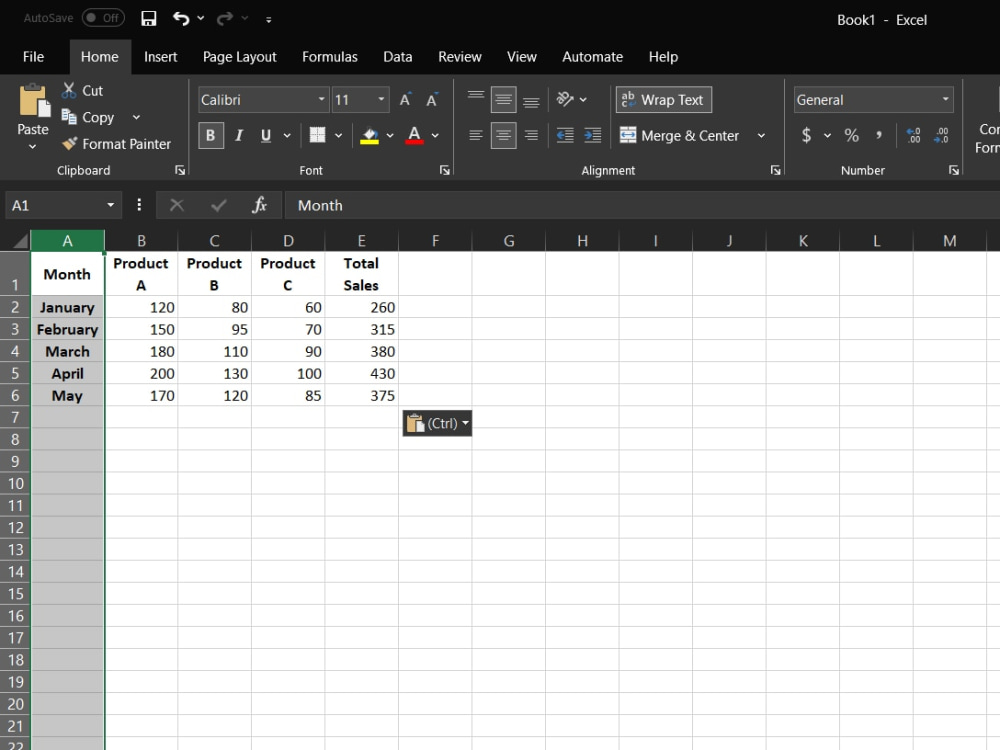
Task: Select the Total Sales header cell
Action: (x=362, y=274)
